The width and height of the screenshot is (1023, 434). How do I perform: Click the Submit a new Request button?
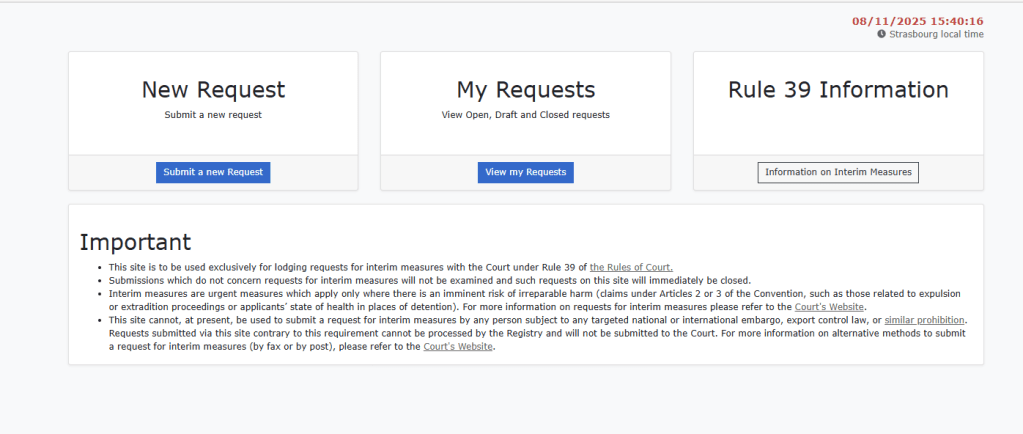[x=213, y=172]
